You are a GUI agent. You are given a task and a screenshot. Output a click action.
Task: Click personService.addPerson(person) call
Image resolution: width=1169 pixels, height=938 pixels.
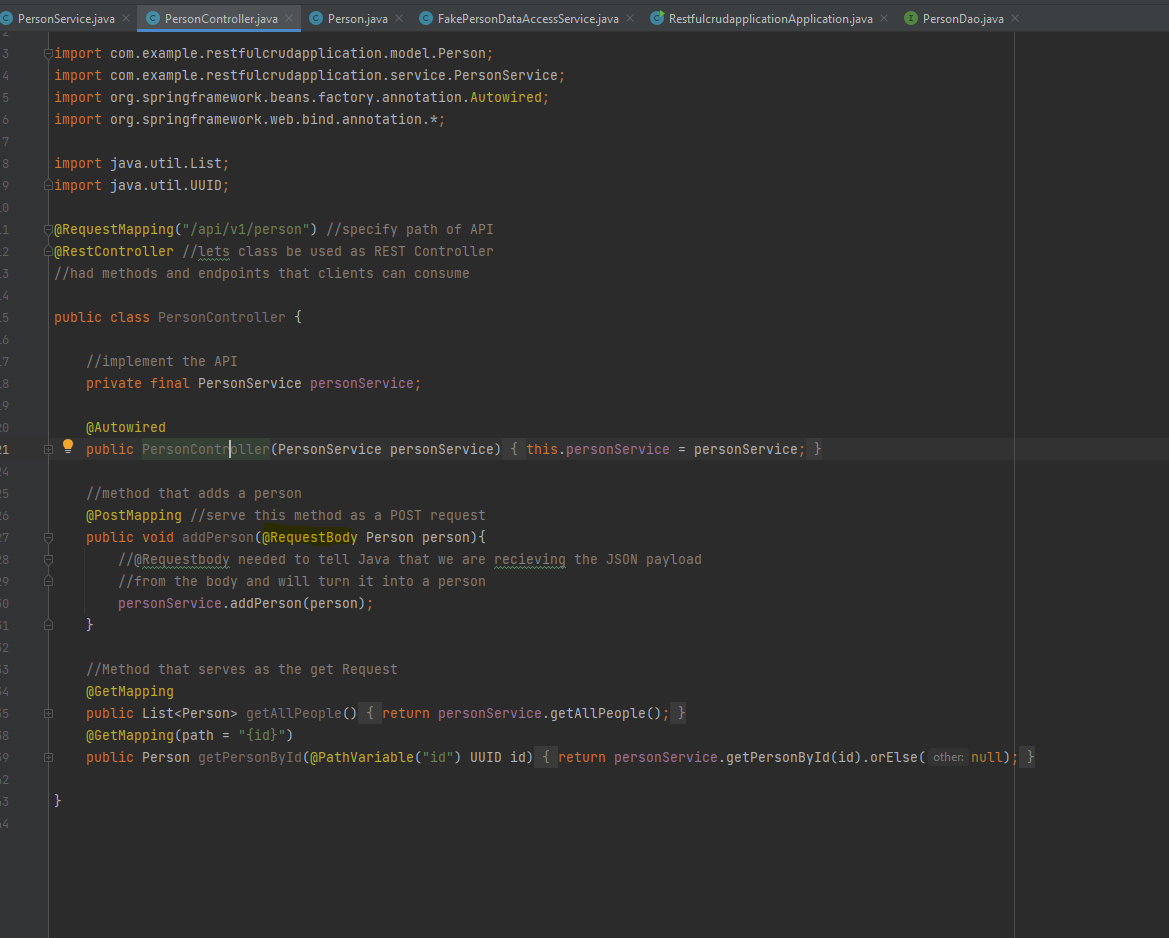pos(245,603)
